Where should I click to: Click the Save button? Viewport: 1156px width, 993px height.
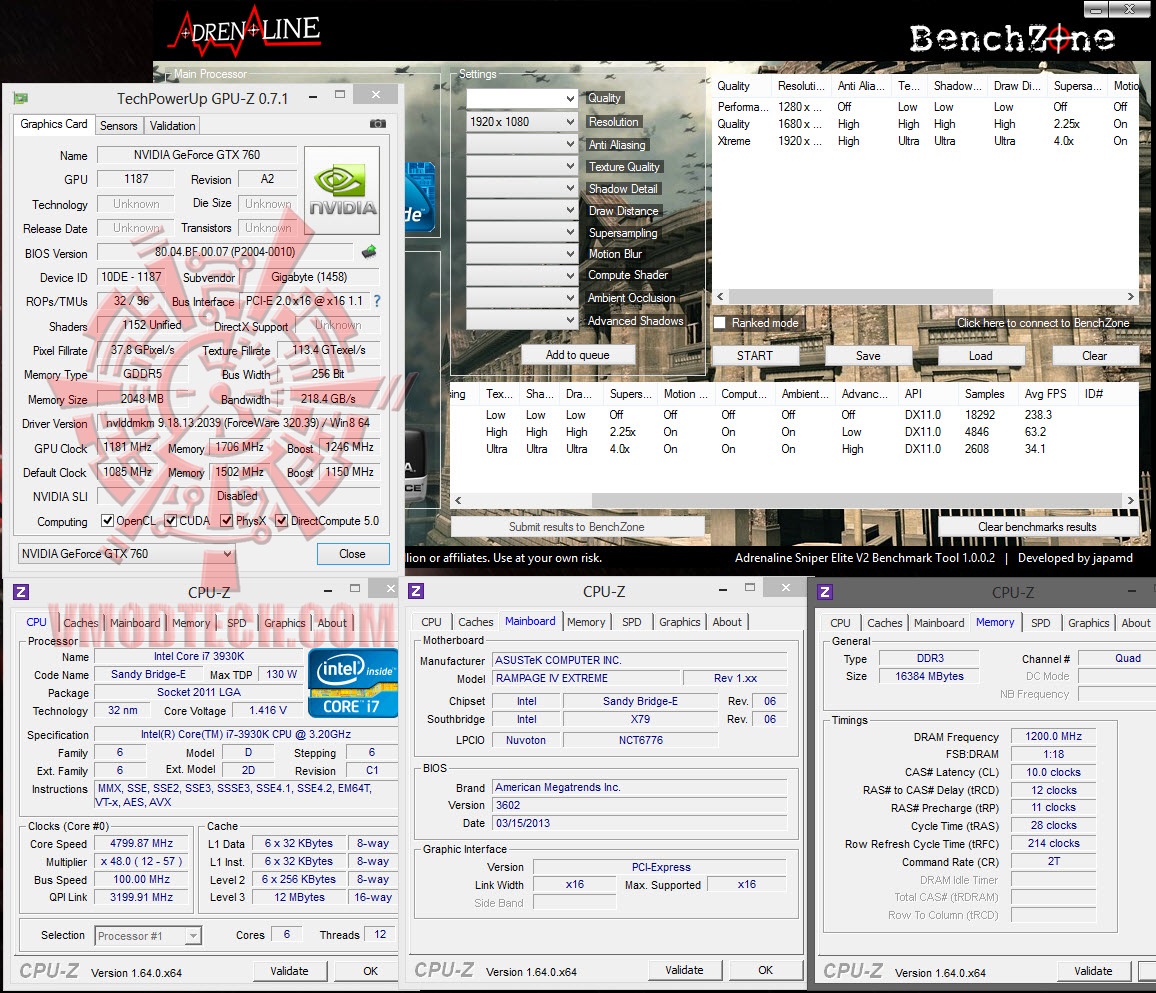point(868,356)
